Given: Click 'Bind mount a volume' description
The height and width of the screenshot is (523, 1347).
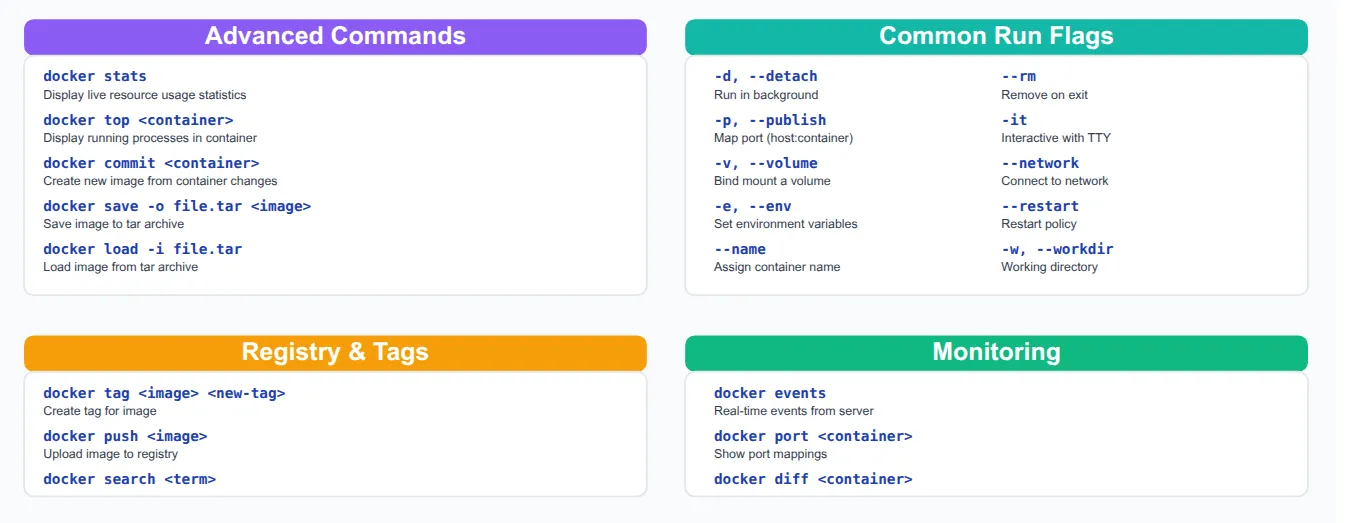Looking at the screenshot, I should (772, 181).
